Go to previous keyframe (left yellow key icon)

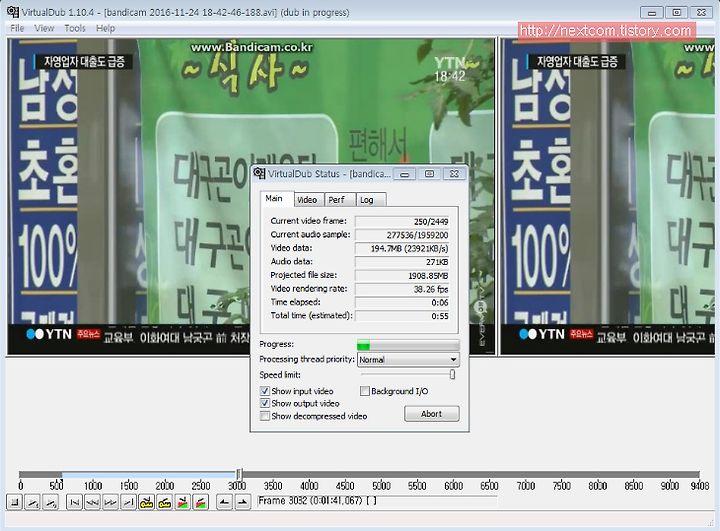[146, 503]
